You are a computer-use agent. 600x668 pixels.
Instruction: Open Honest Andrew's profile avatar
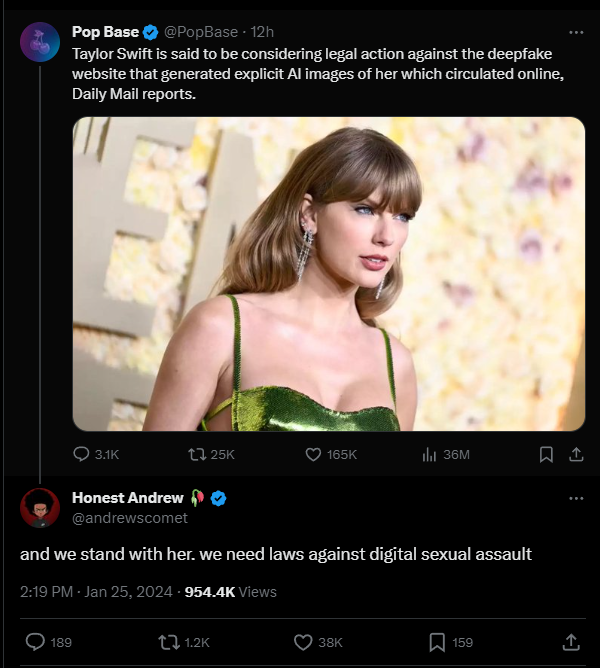(39, 507)
